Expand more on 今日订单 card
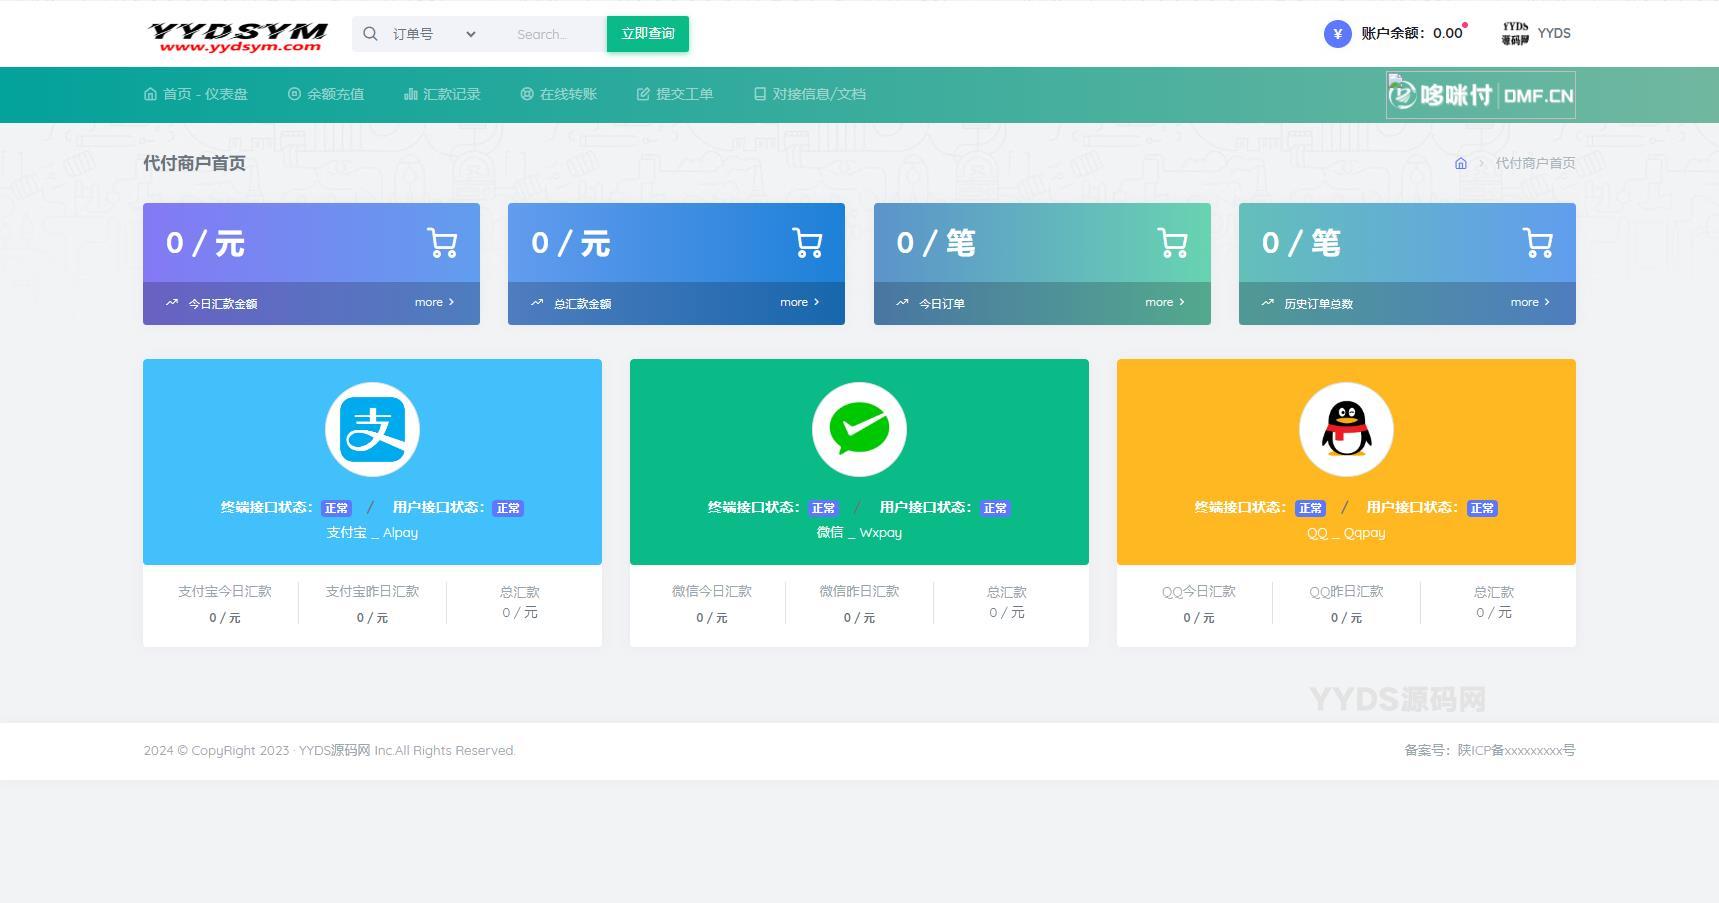Viewport: 1719px width, 903px height. (x=1164, y=302)
